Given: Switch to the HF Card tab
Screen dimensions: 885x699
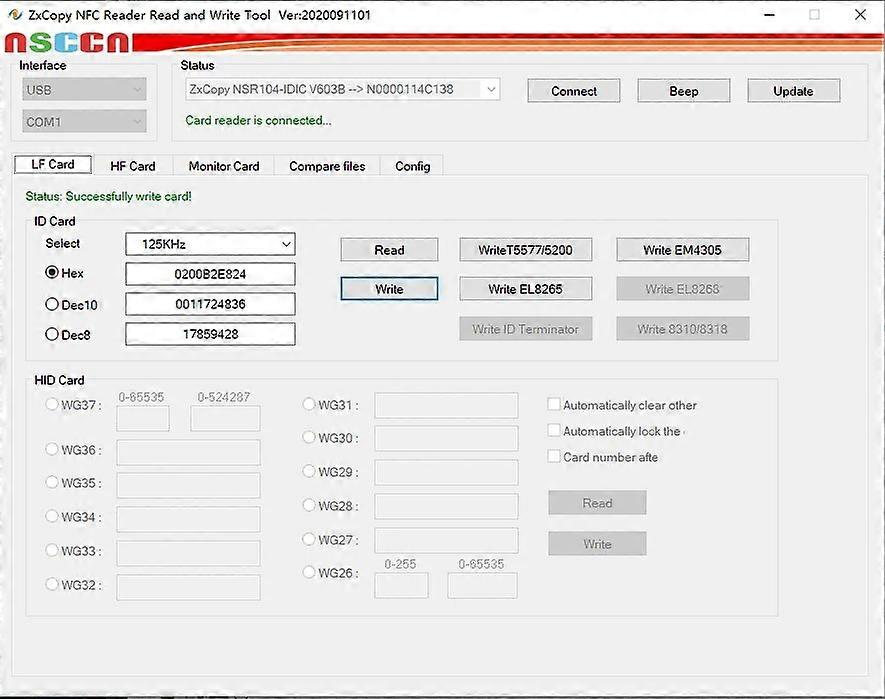Looking at the screenshot, I should (x=132, y=166).
